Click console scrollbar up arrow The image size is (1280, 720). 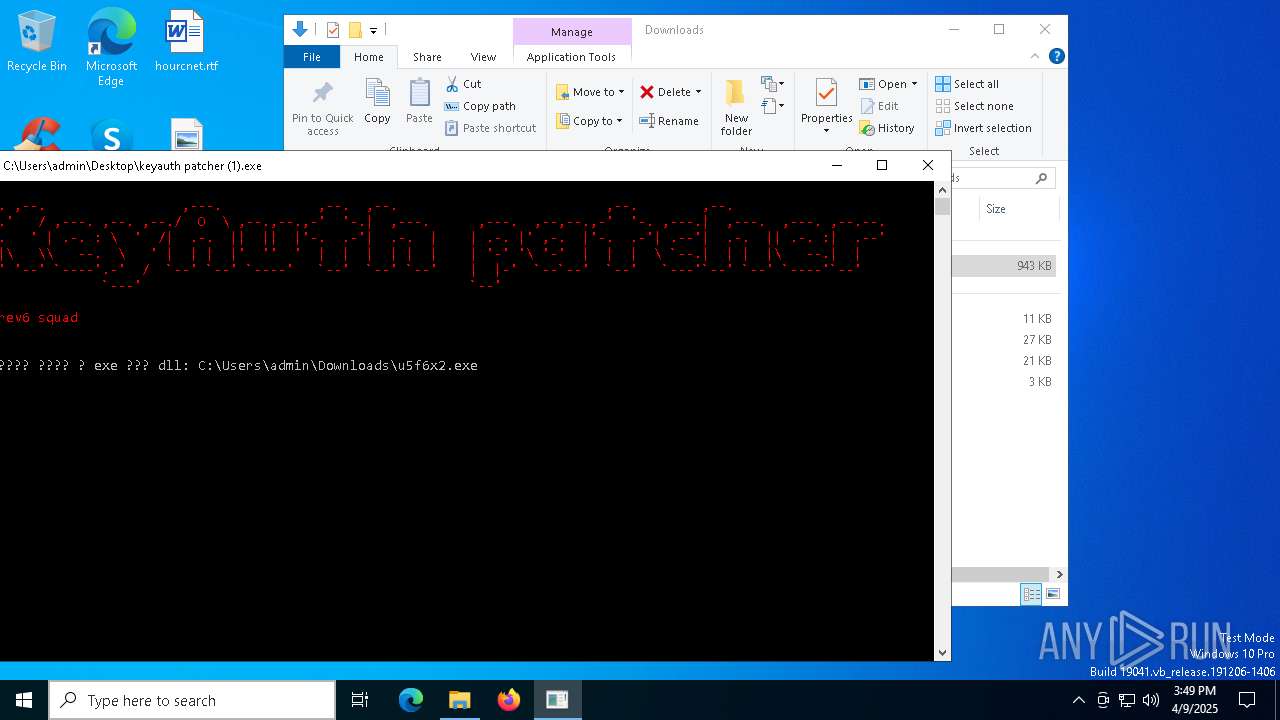tap(942, 188)
